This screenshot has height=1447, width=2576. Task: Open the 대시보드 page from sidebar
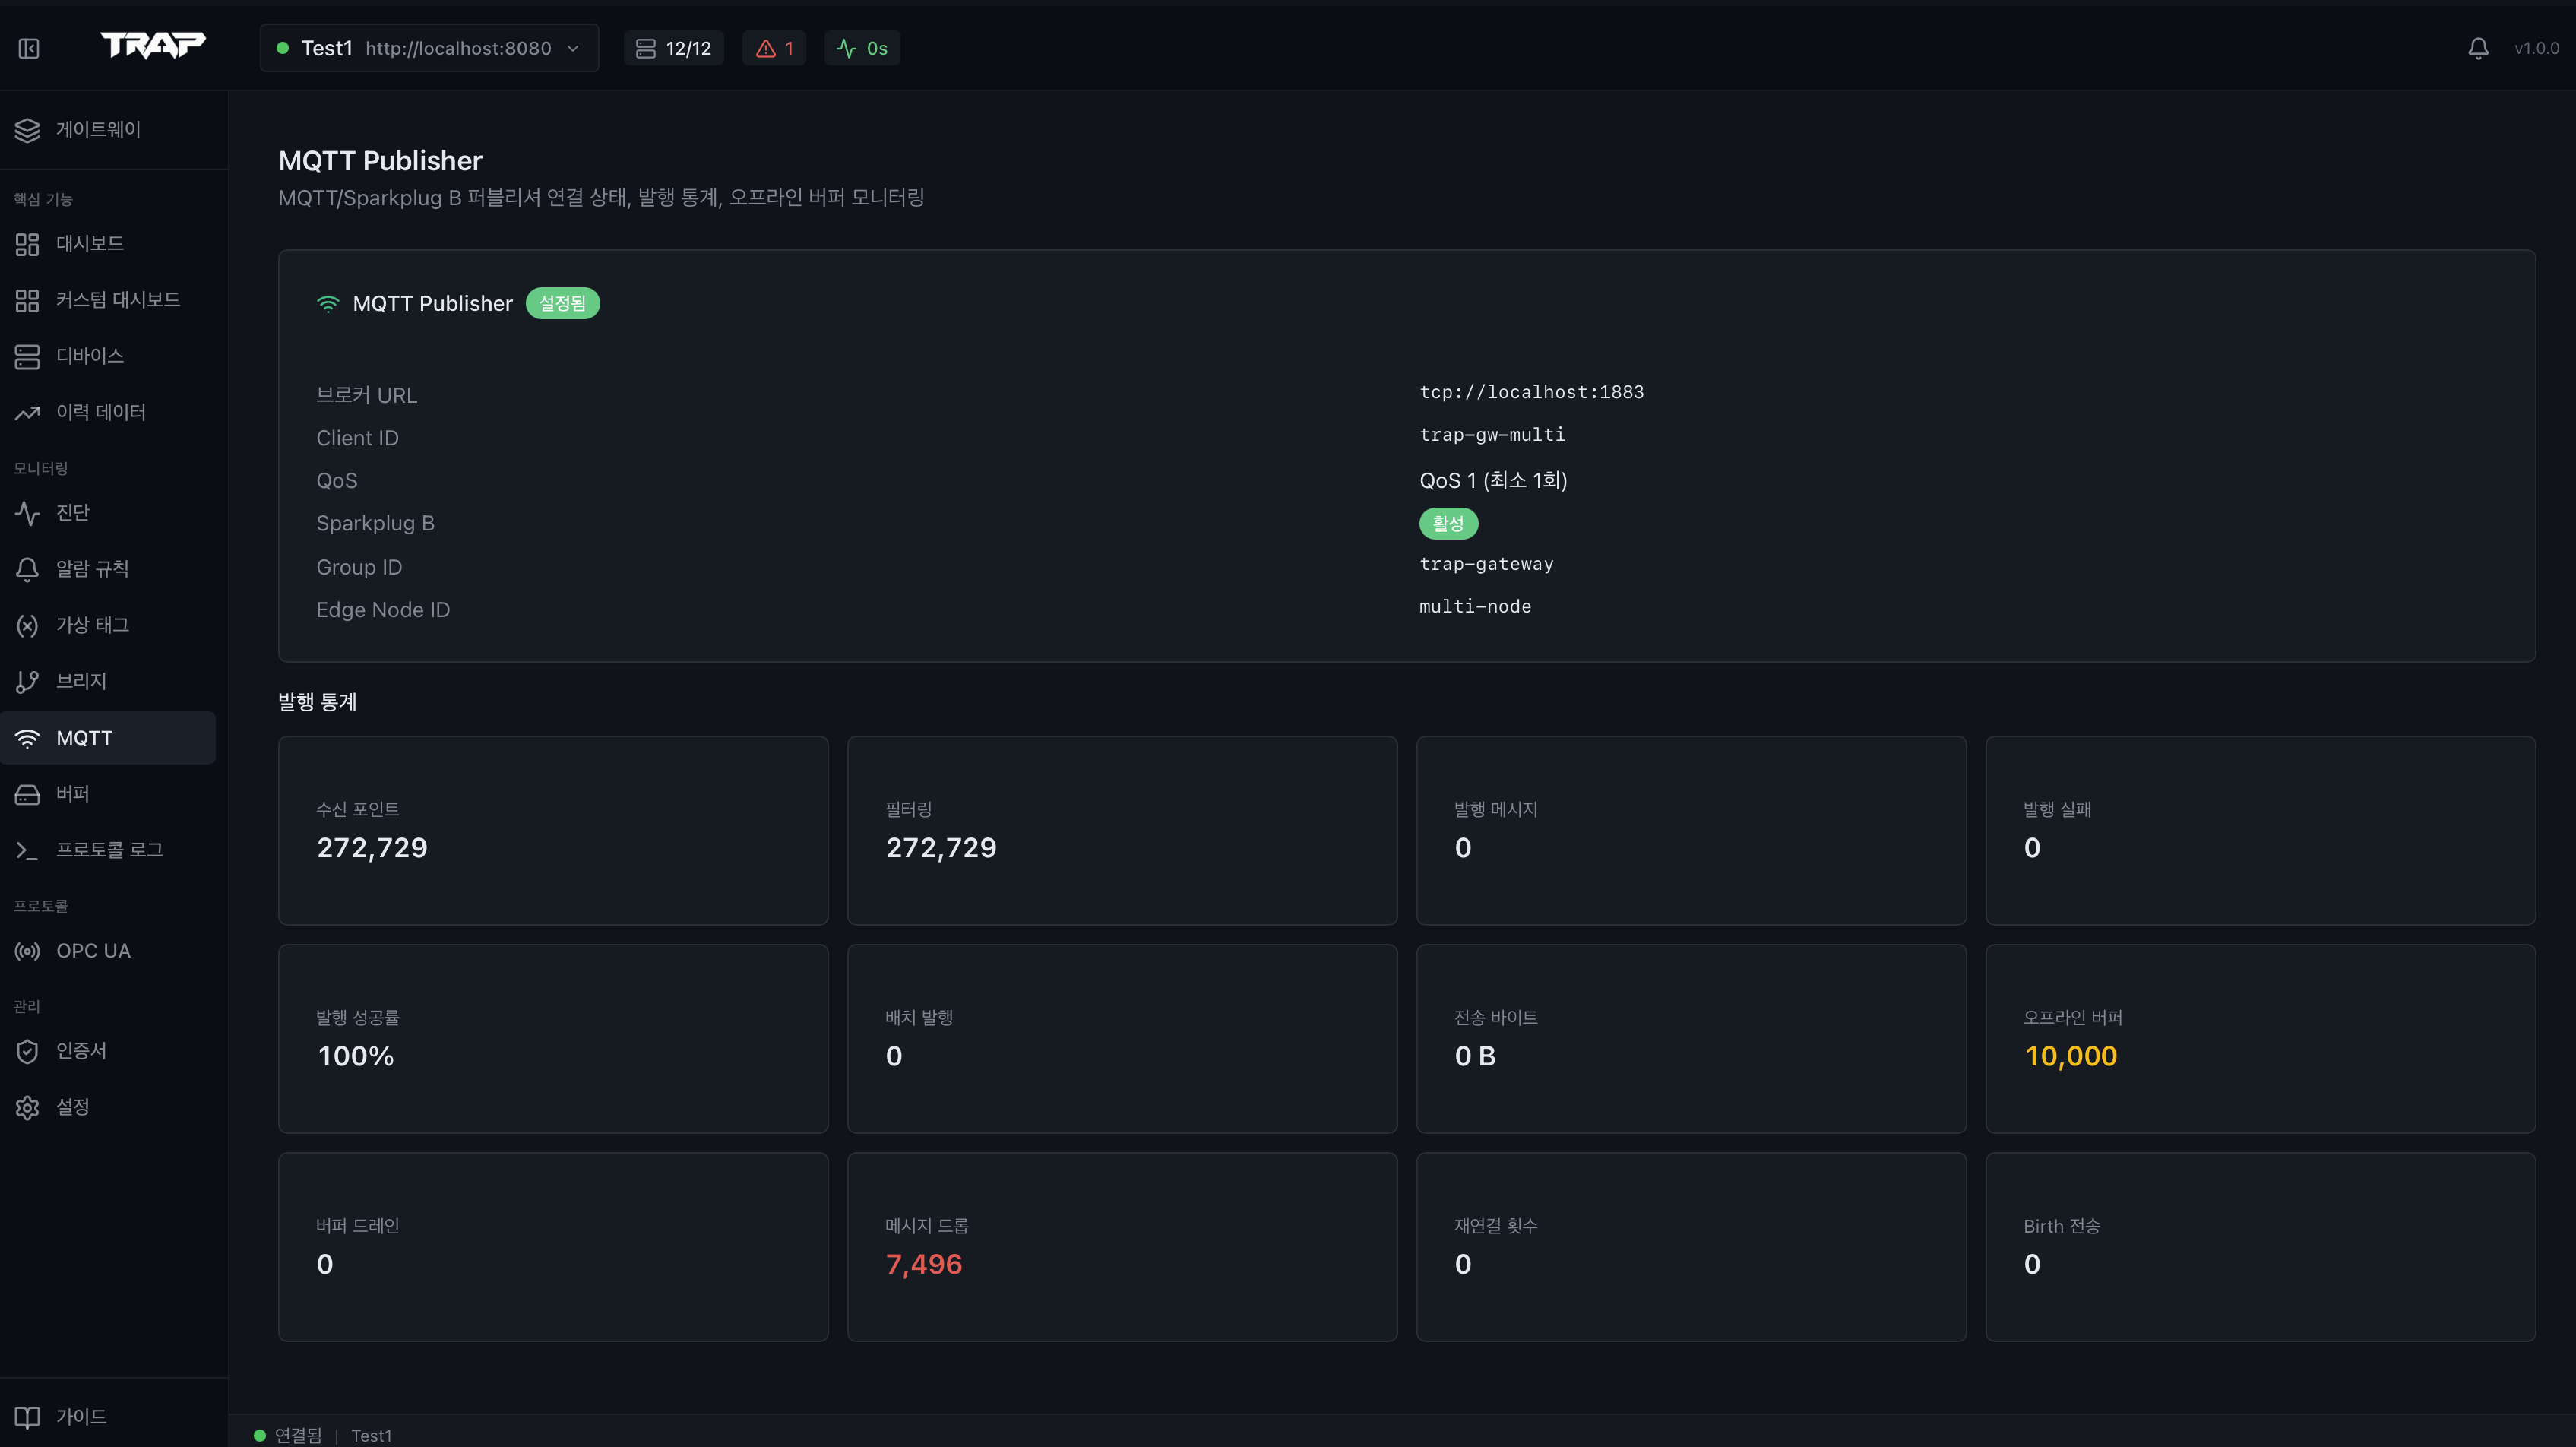[x=90, y=243]
